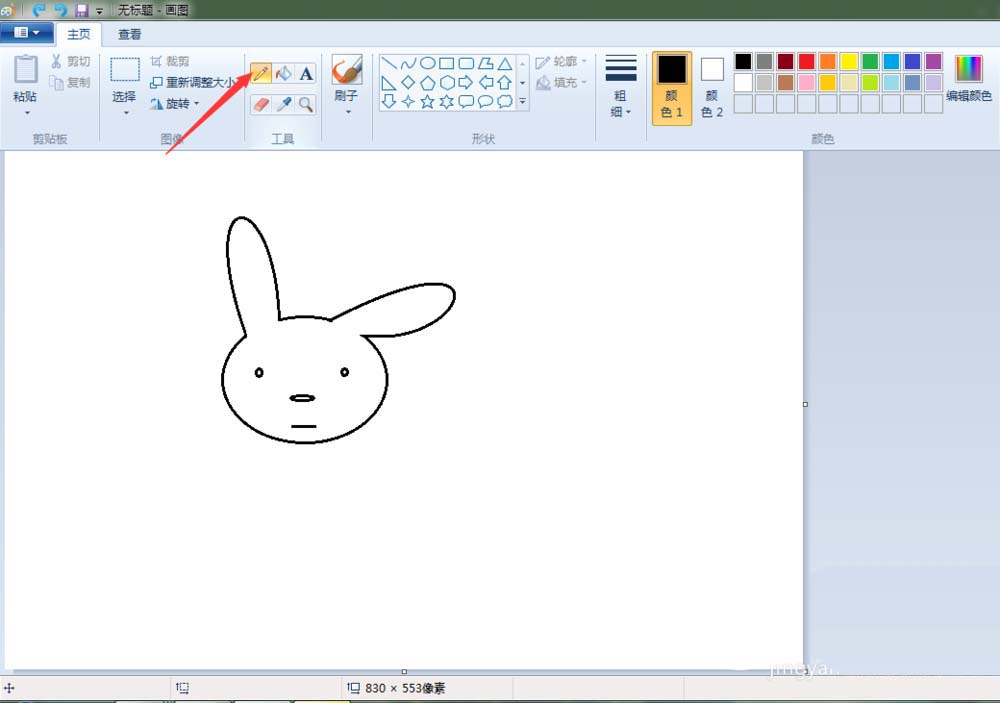Click the Save icon in the title bar
This screenshot has width=1000, height=703.
click(81, 10)
